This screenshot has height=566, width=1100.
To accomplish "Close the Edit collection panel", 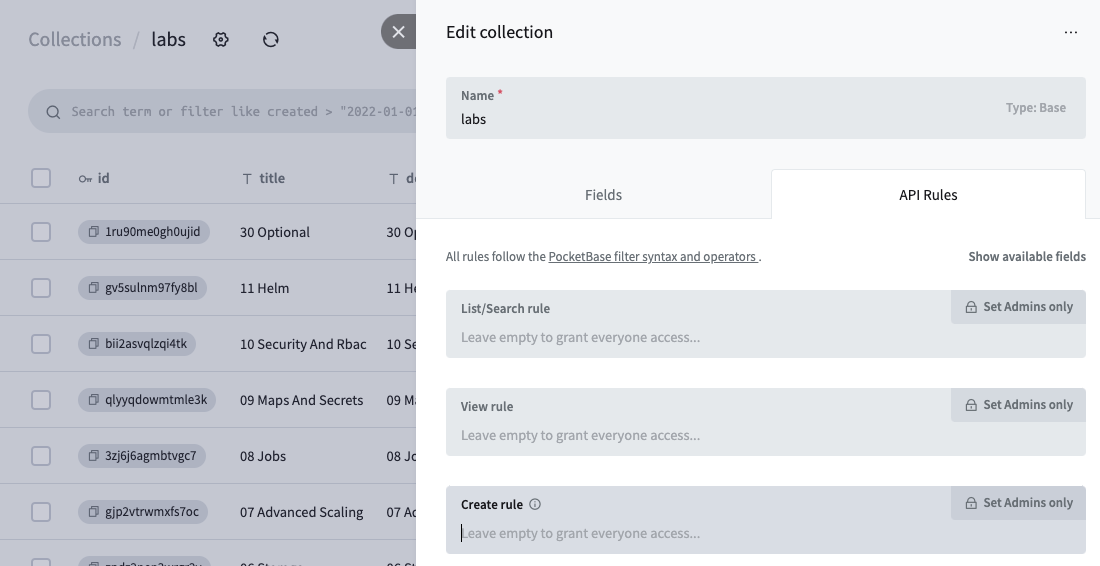I will 398,32.
